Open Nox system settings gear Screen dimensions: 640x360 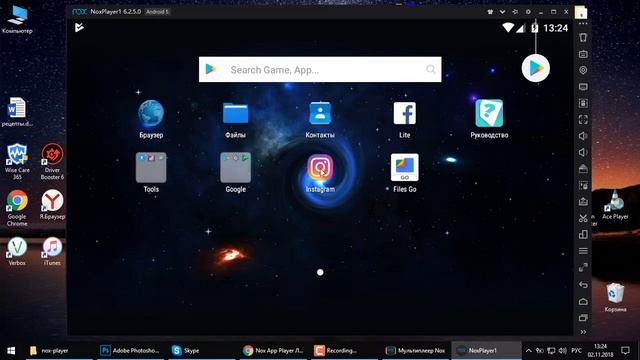click(x=528, y=12)
